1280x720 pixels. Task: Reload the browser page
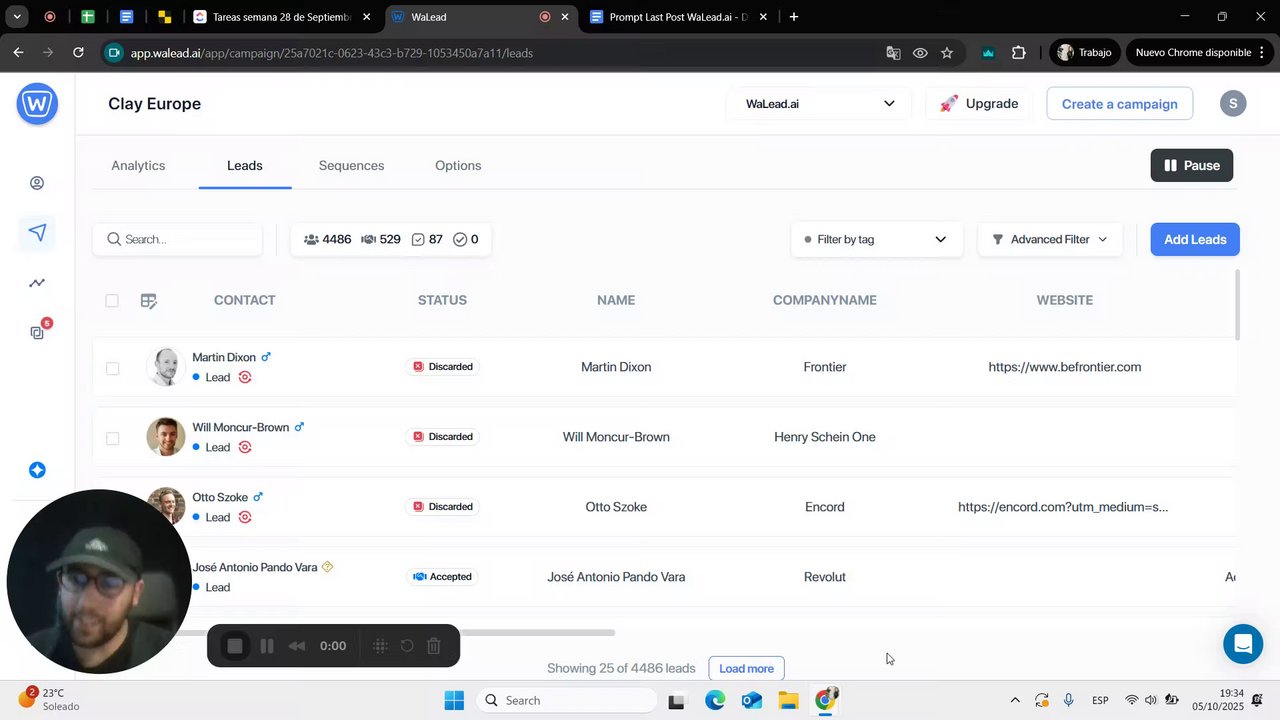78,52
